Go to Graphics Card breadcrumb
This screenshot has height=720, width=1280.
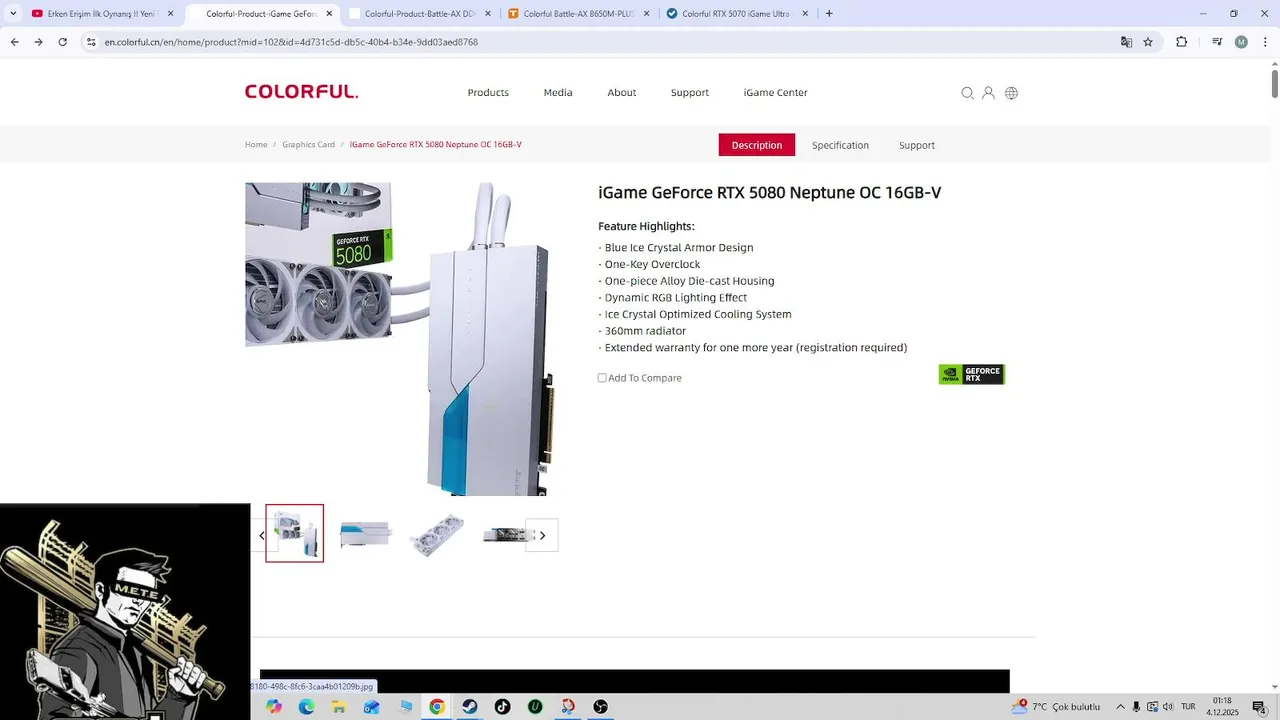pyautogui.click(x=308, y=144)
